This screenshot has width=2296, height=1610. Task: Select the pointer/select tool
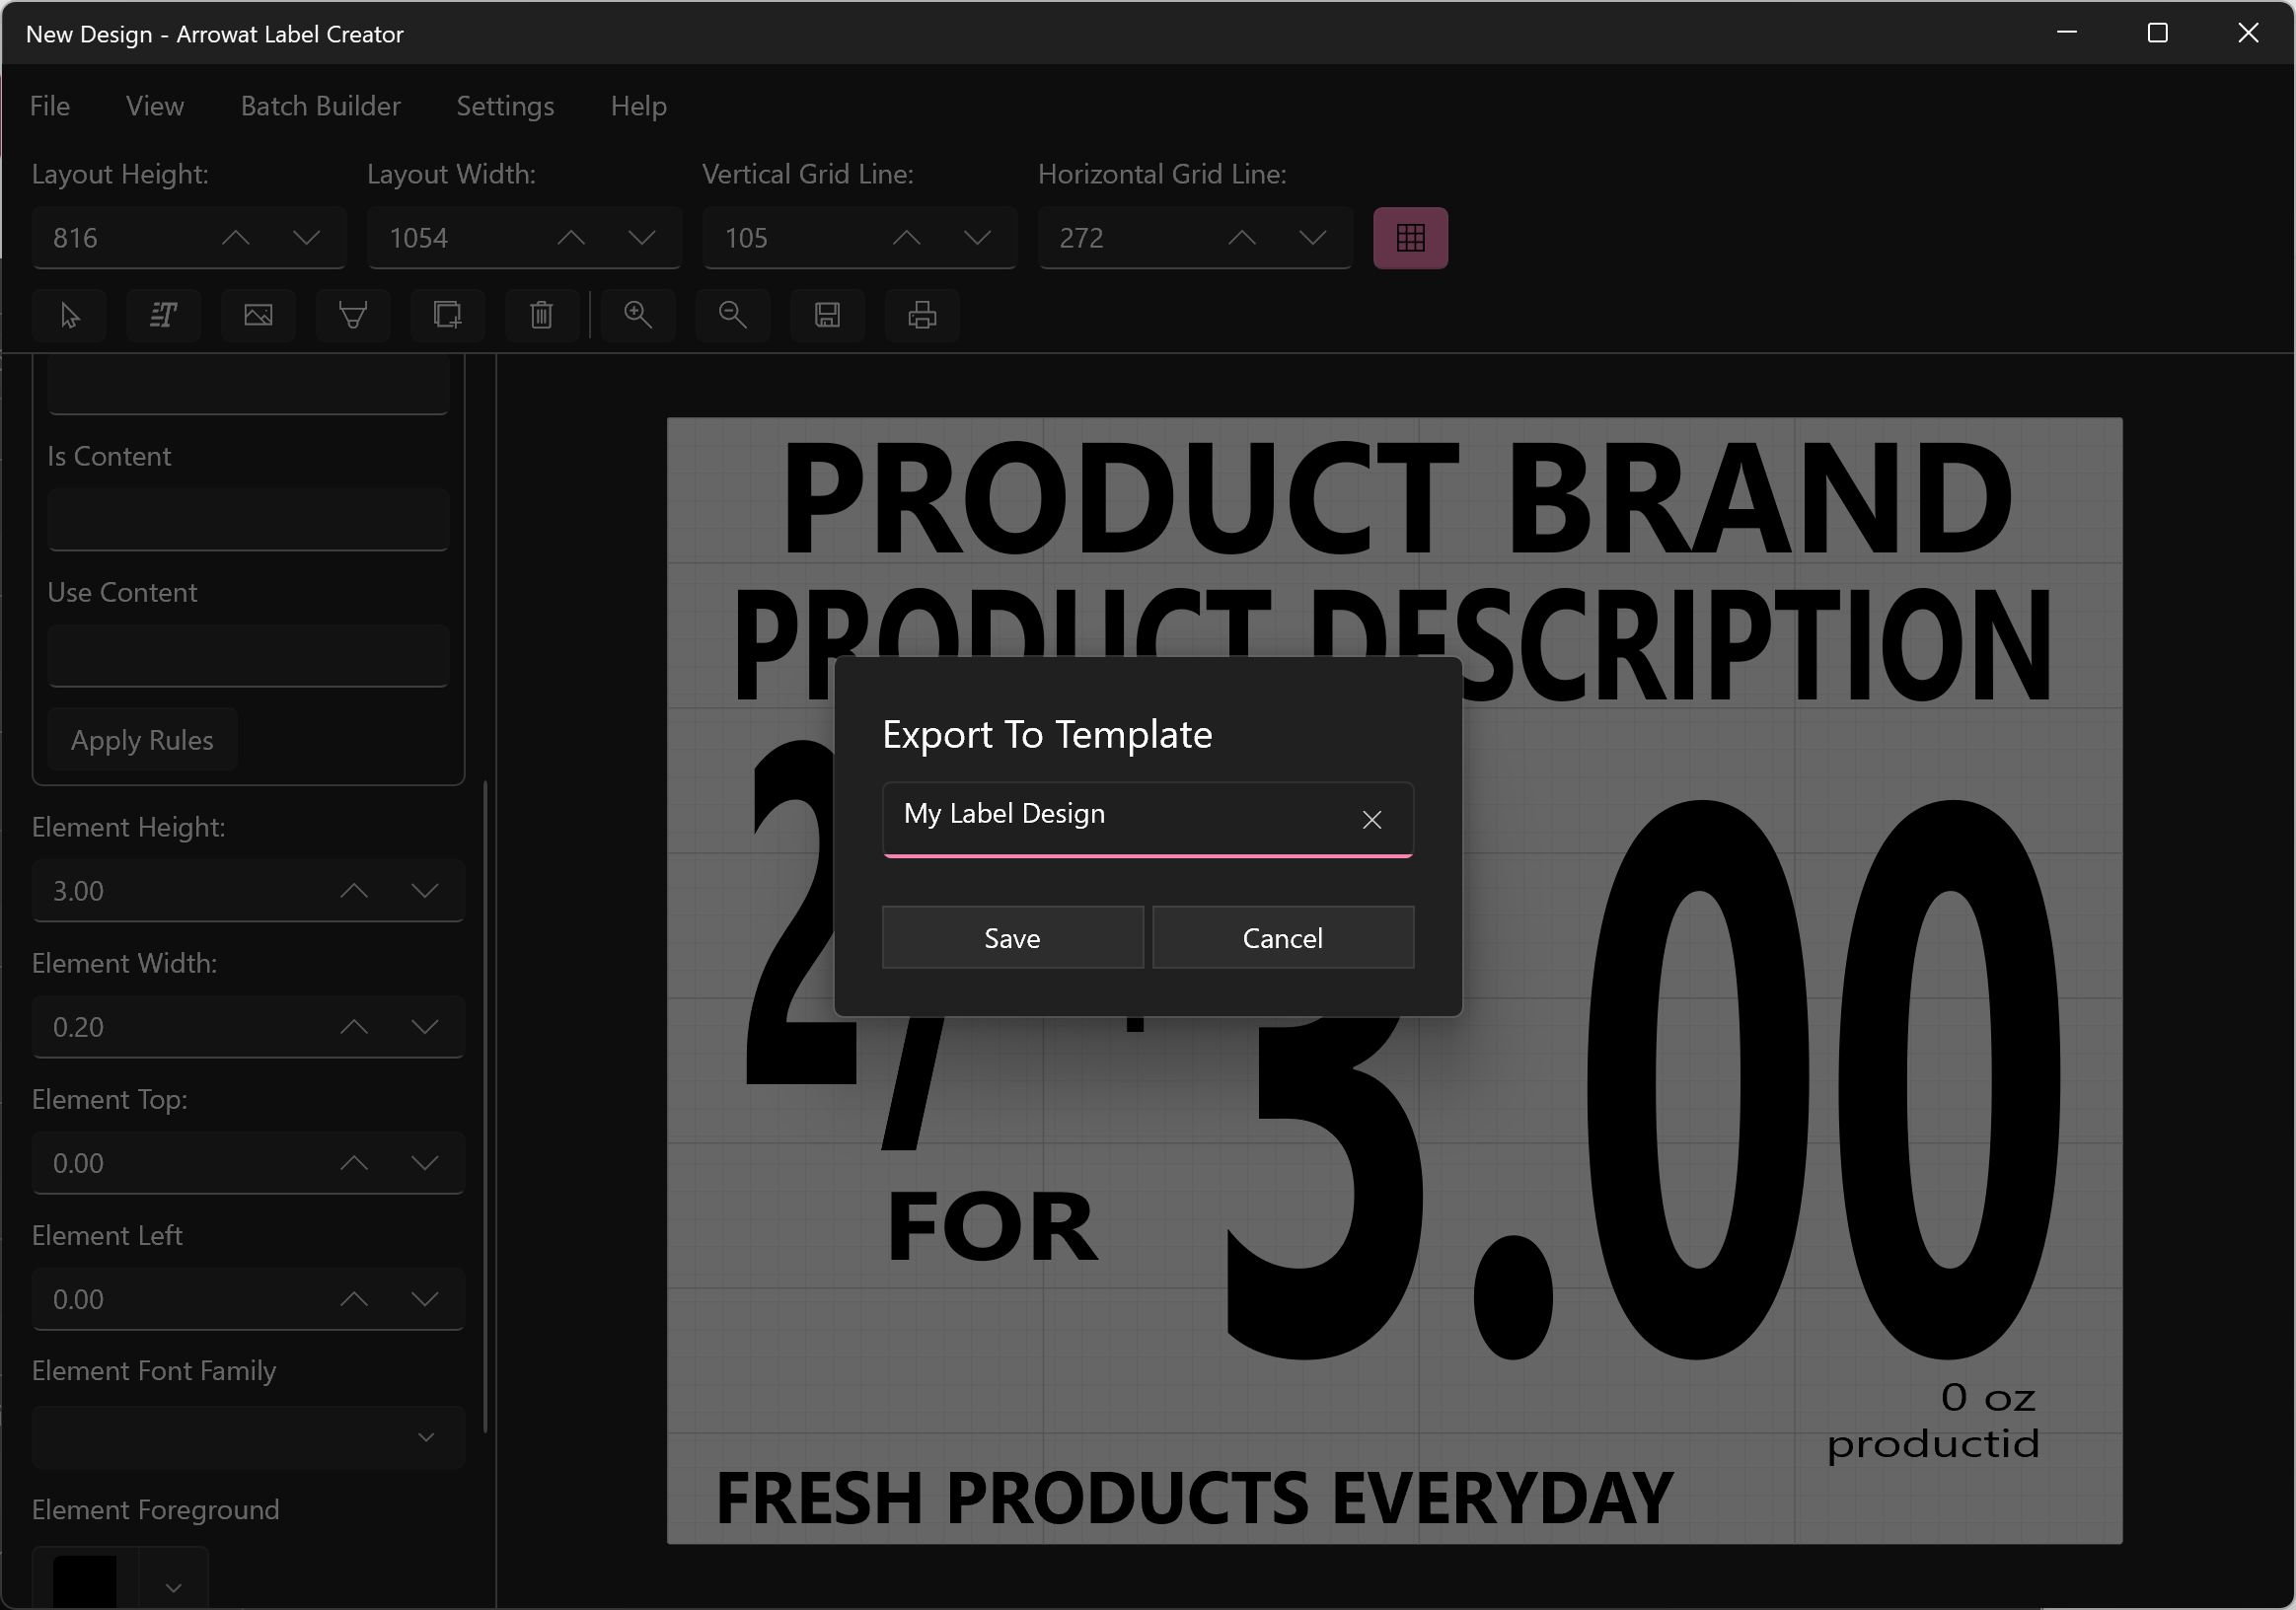[70, 314]
